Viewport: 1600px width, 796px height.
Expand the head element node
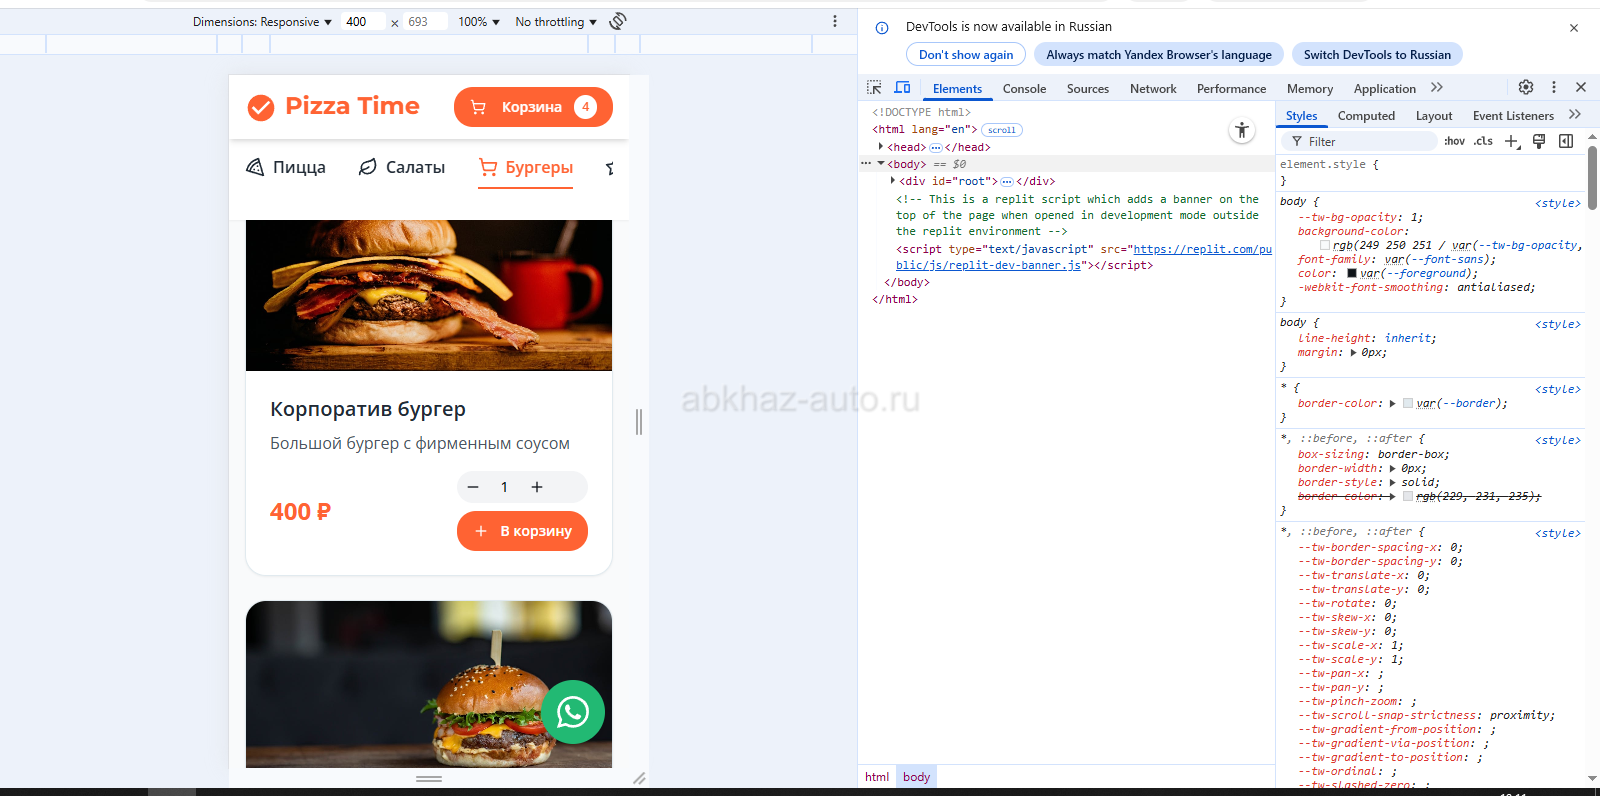[881, 147]
